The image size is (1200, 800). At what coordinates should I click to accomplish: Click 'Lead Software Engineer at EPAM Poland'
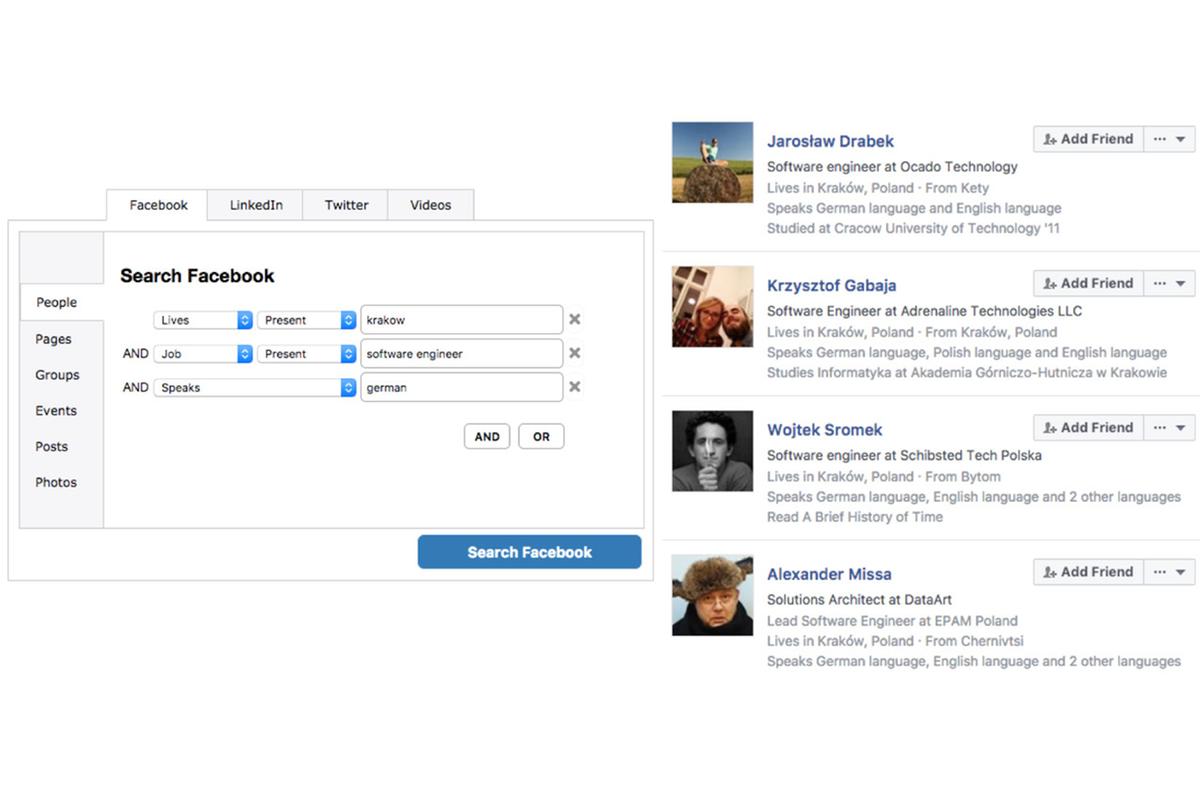tap(892, 621)
